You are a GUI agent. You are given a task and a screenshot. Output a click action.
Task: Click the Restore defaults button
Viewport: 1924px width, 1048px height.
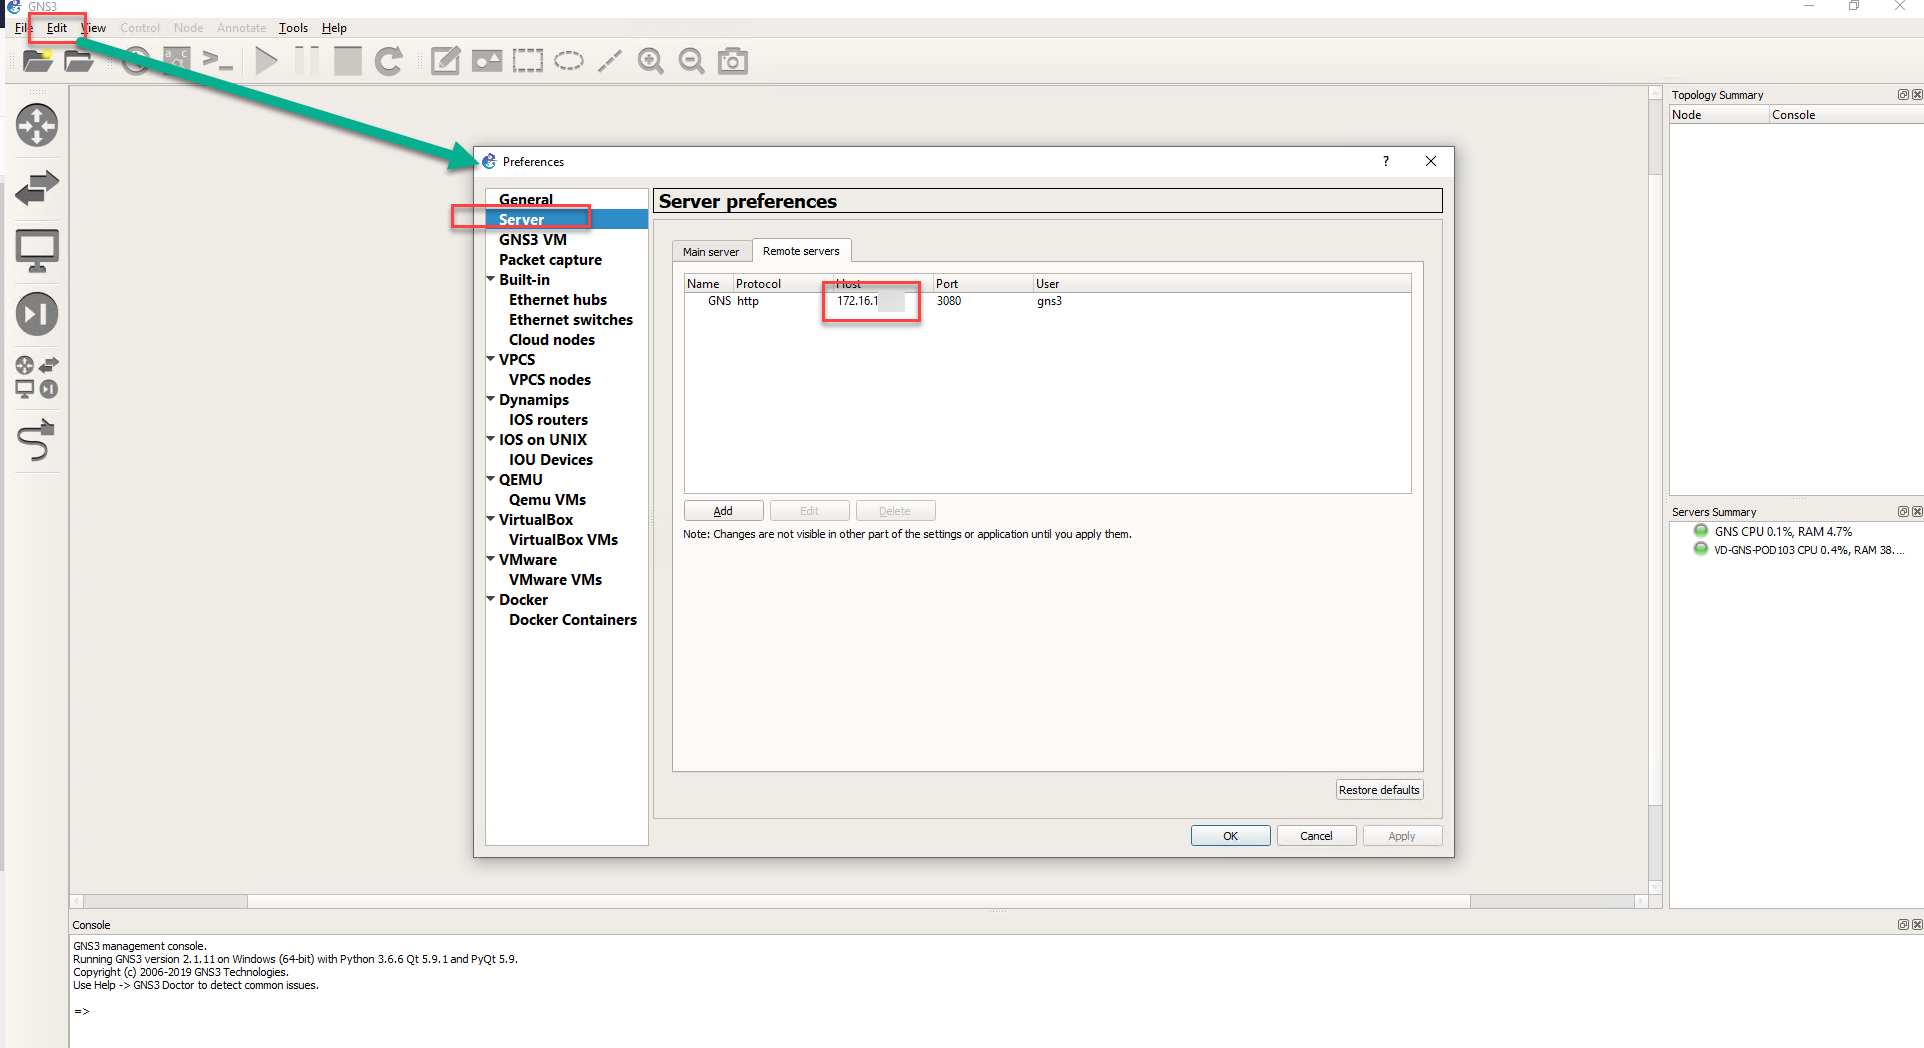point(1379,789)
